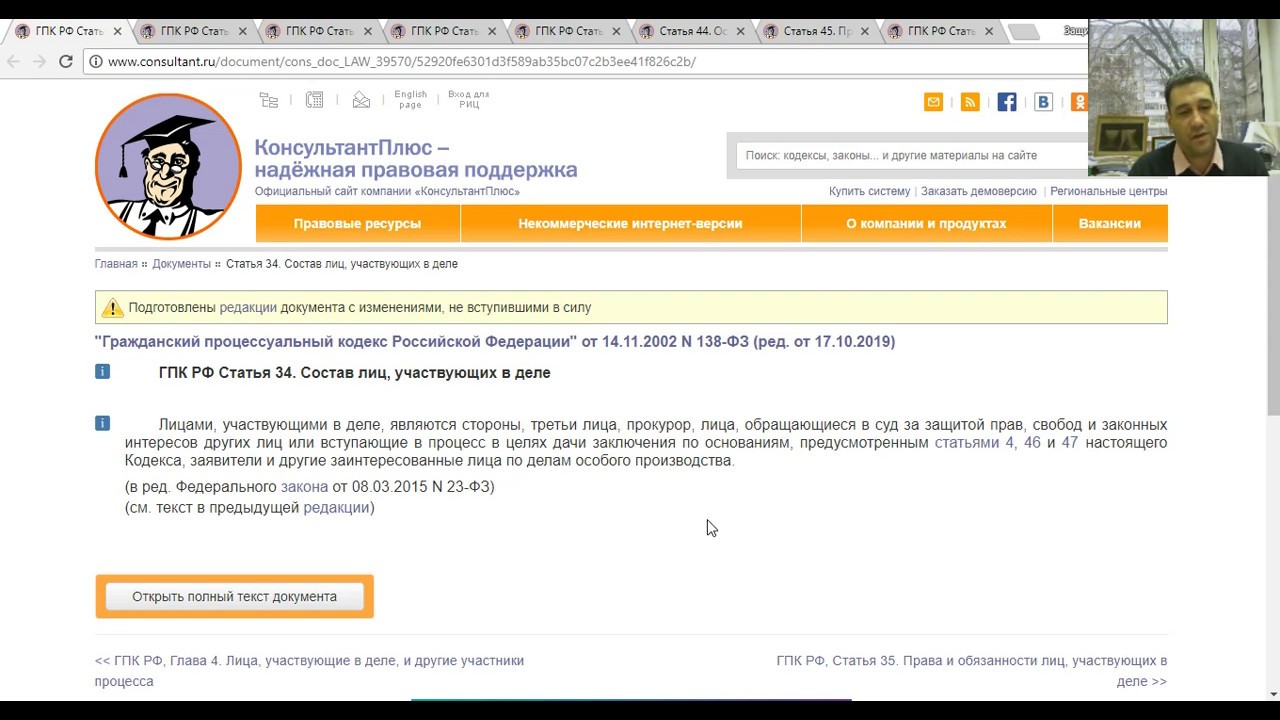Click the site search input field
Image resolution: width=1280 pixels, height=720 pixels.
tap(912, 155)
